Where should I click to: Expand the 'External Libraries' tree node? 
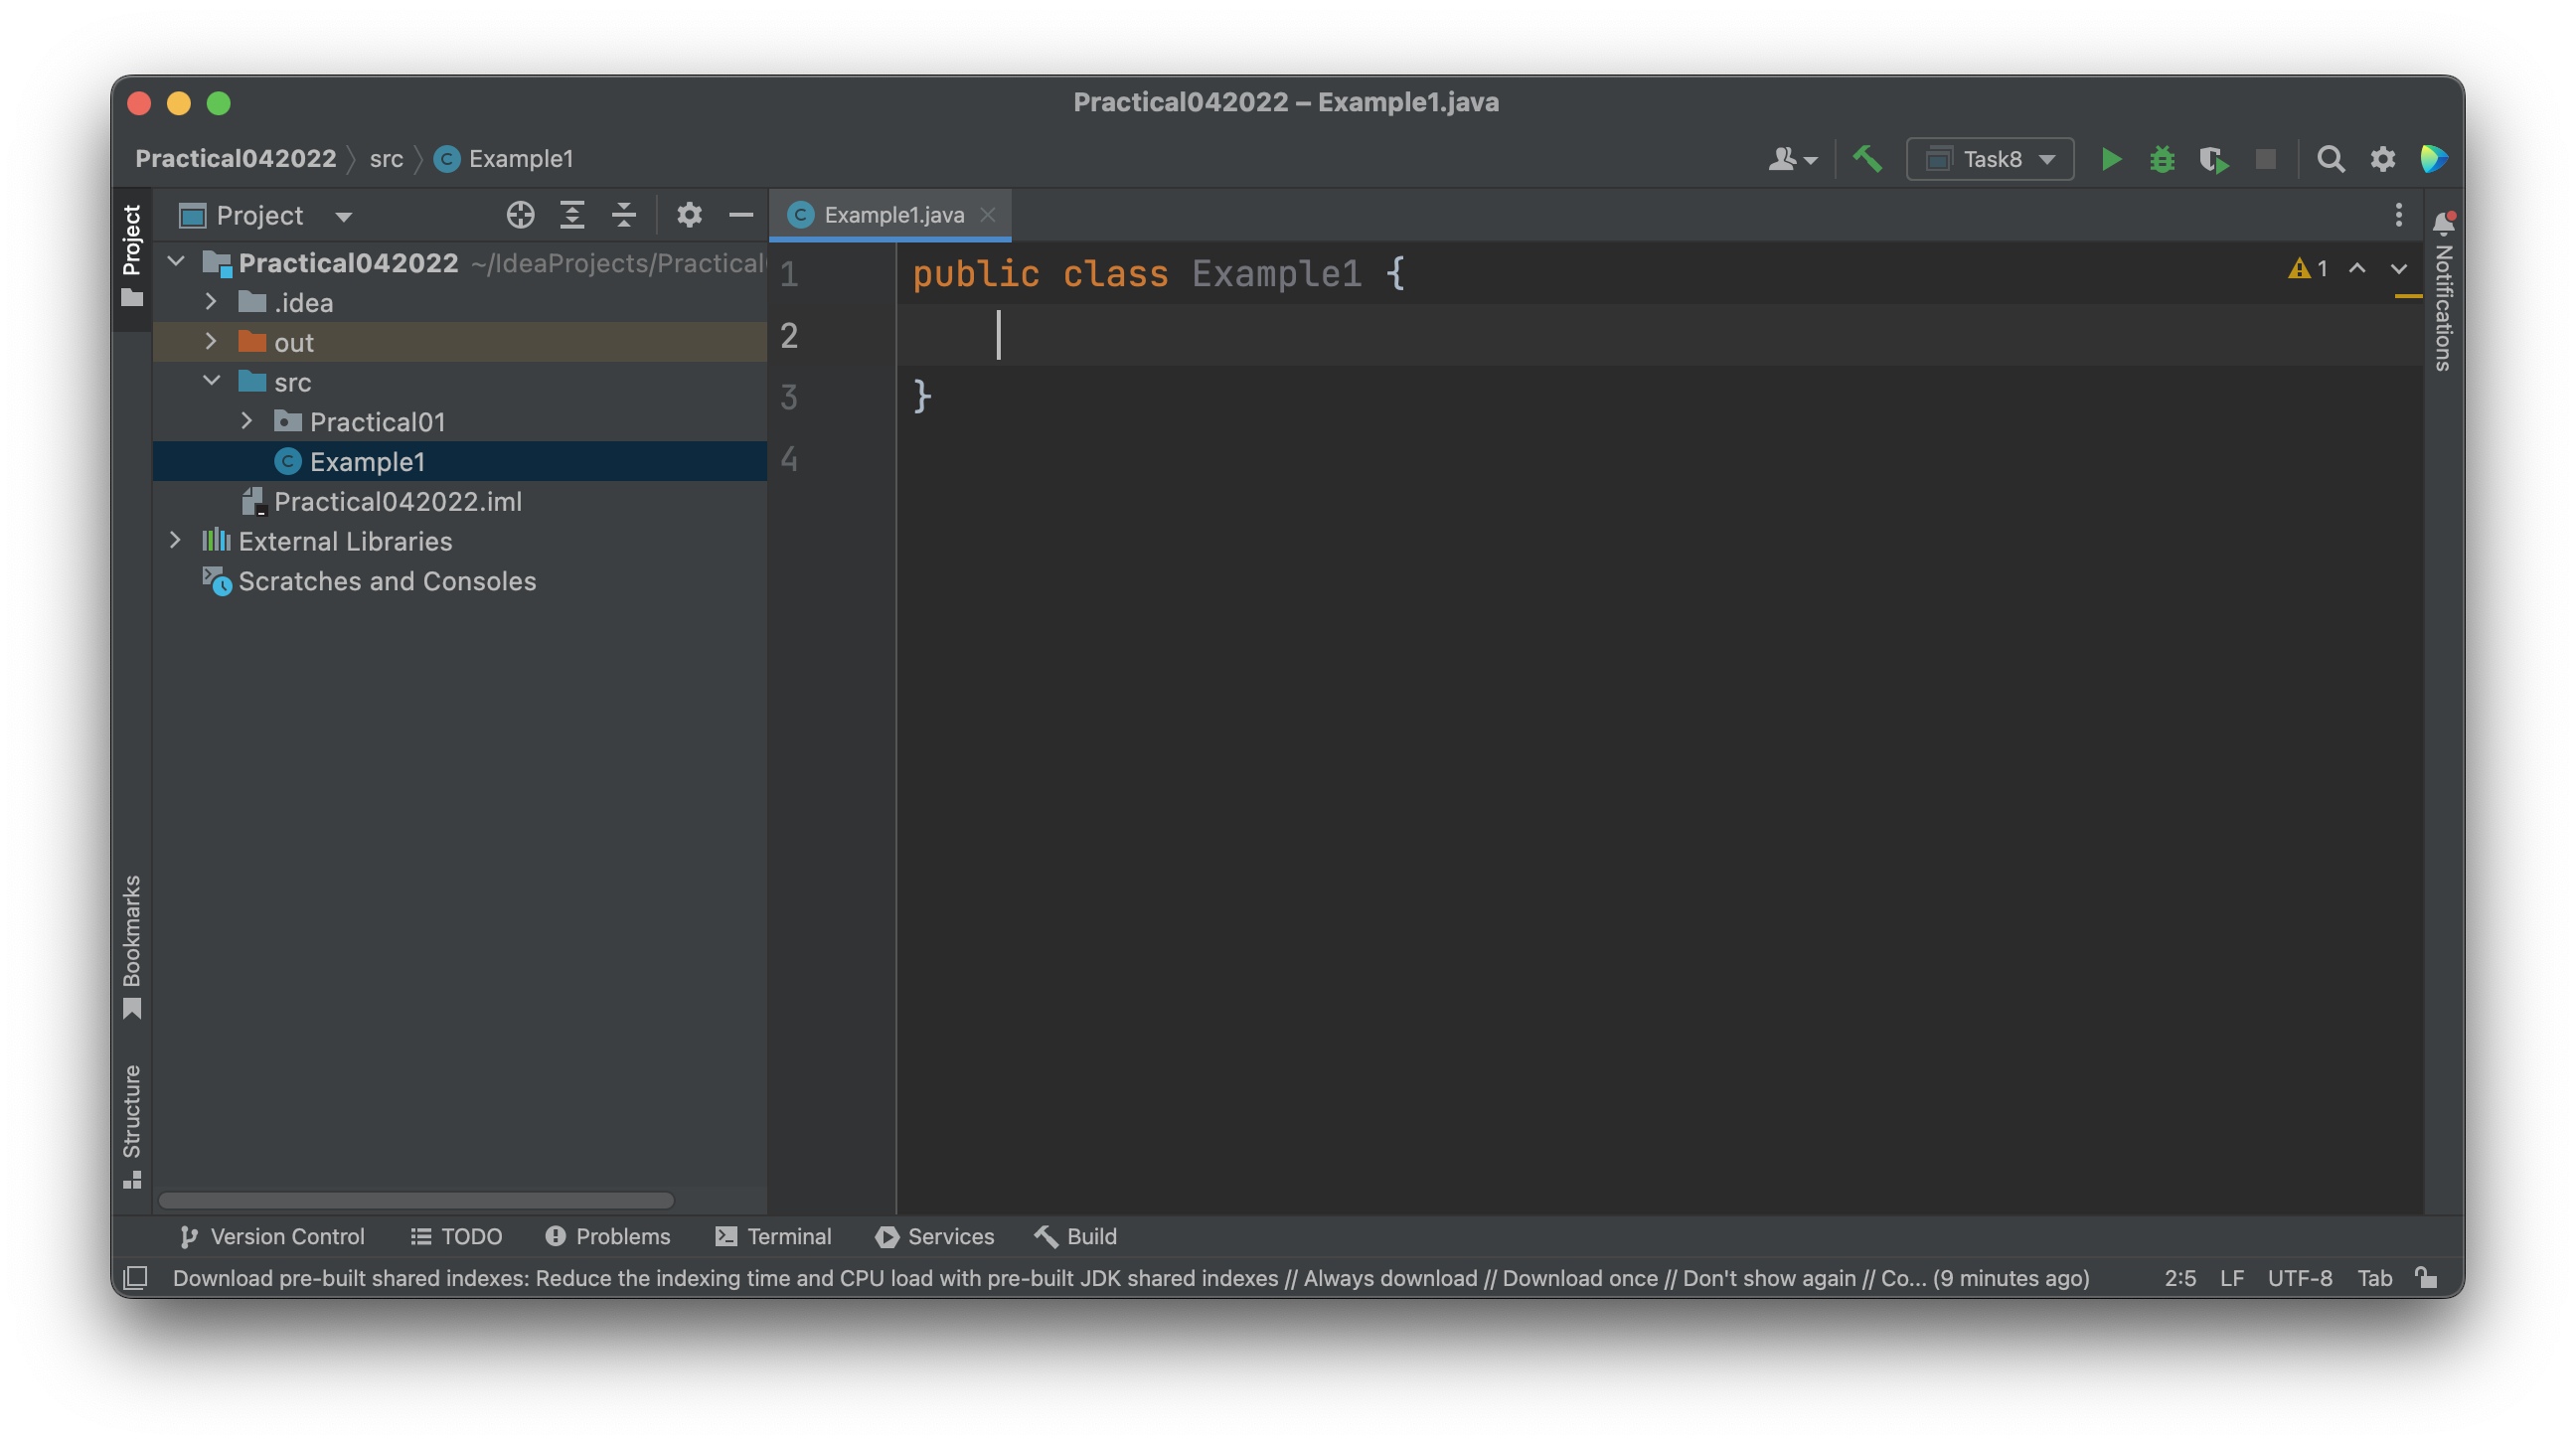[x=172, y=540]
